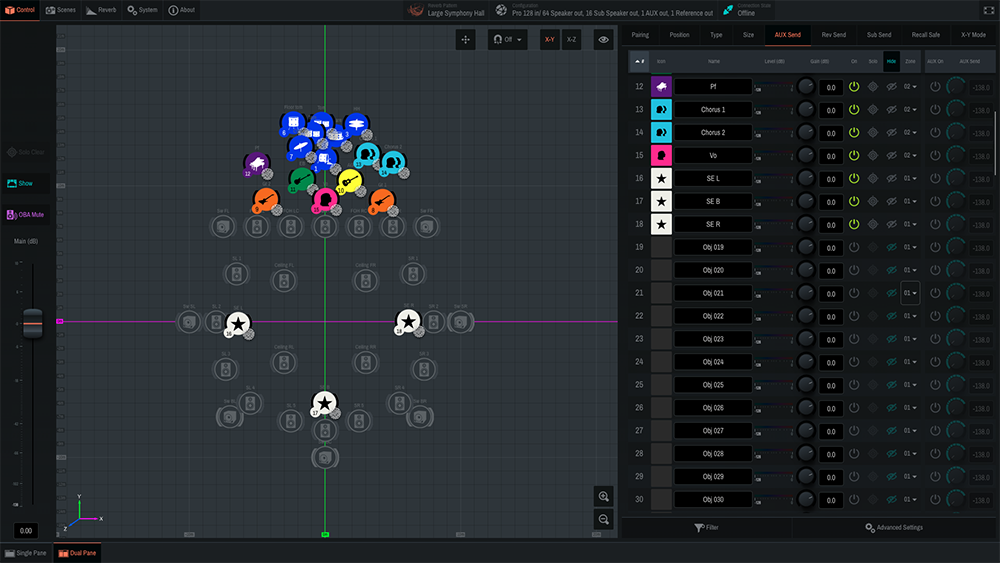Click the Main dB fader handle
This screenshot has height=563, width=1000.
click(x=33, y=324)
